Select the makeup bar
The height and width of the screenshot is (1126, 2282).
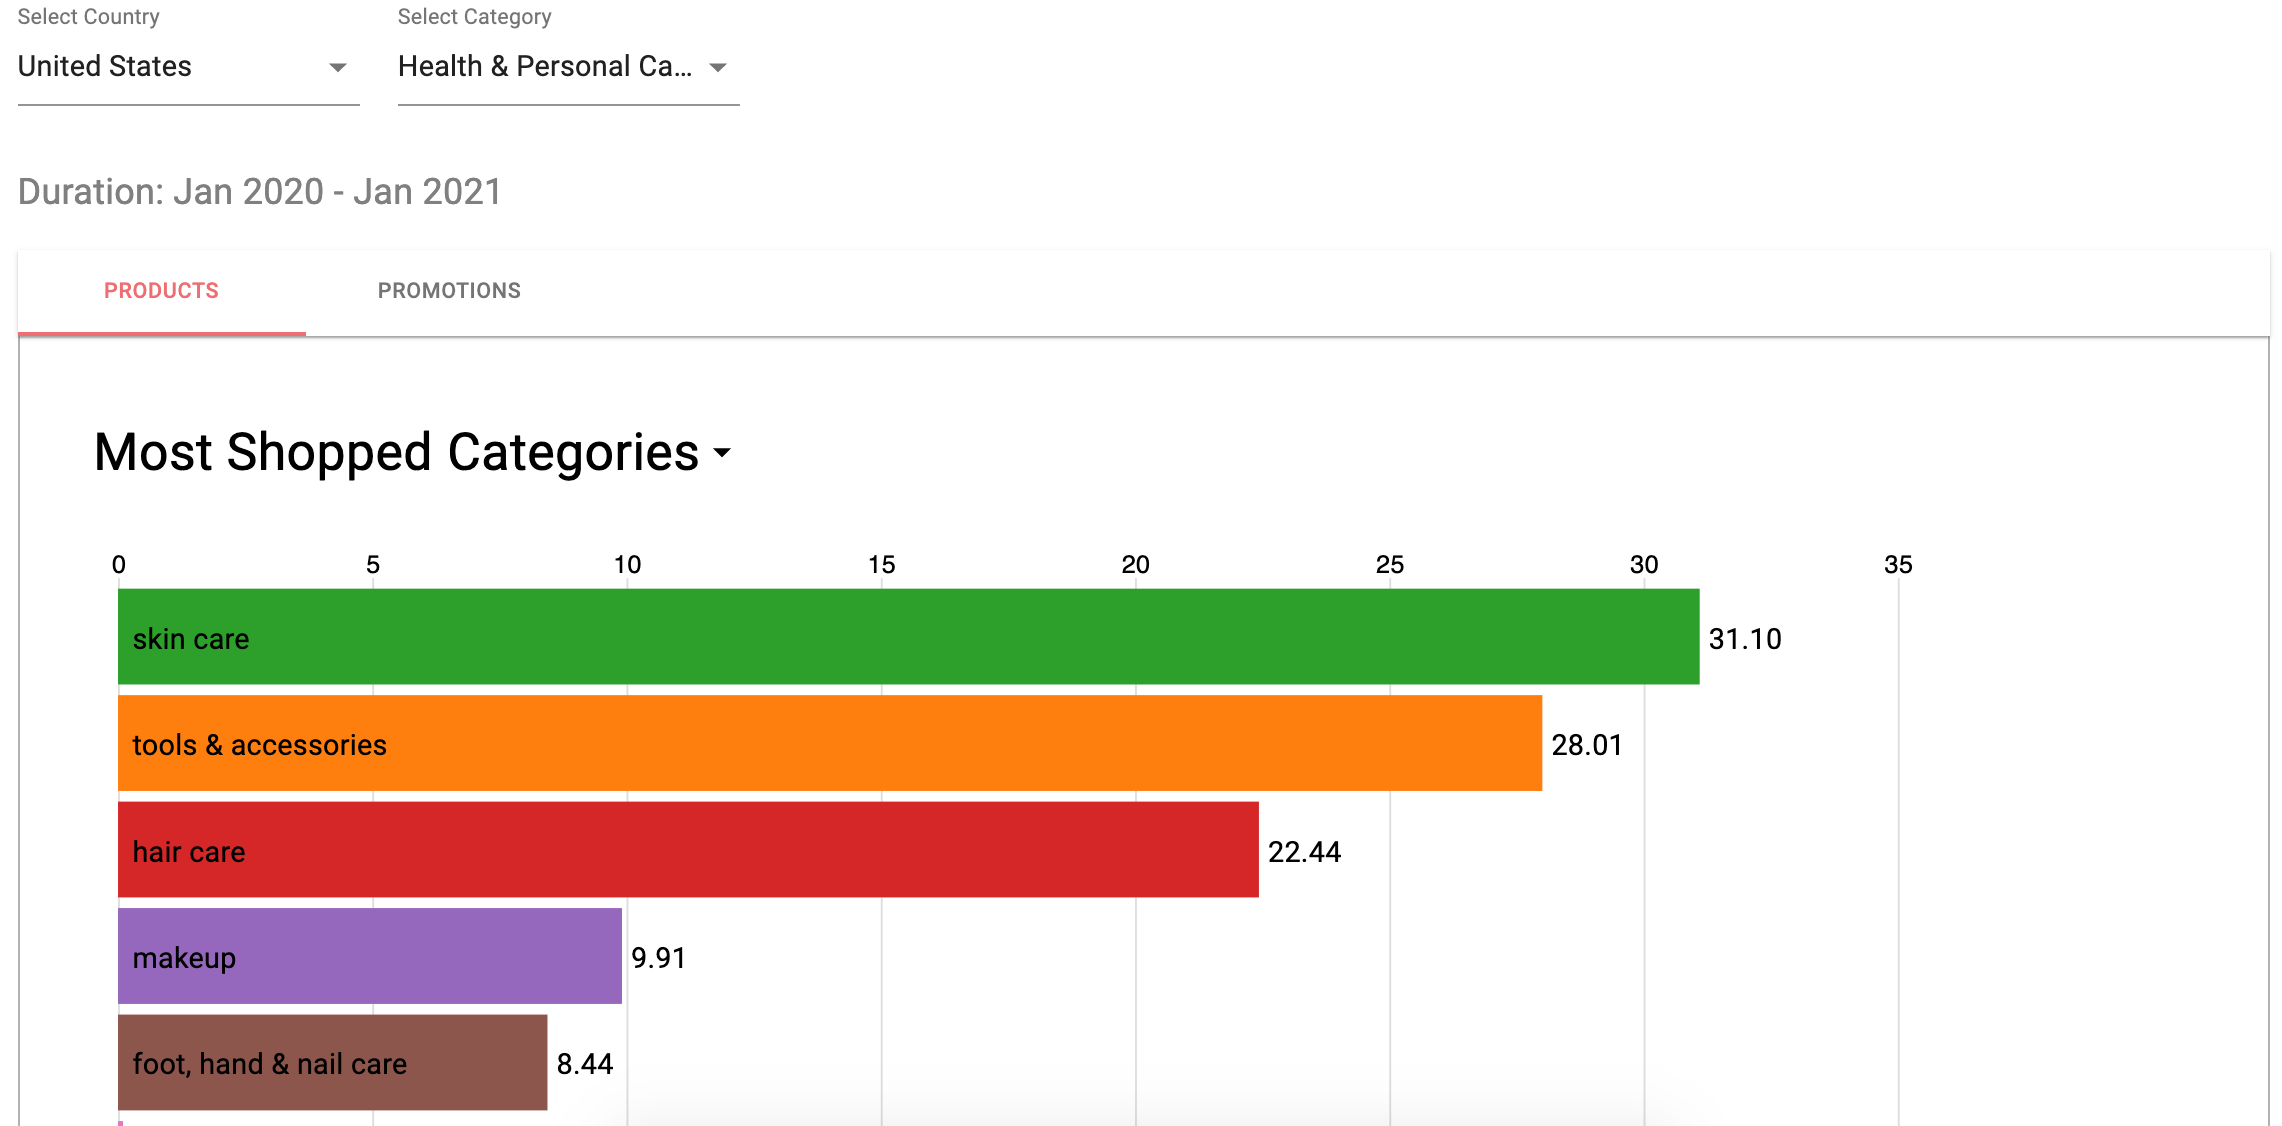370,958
